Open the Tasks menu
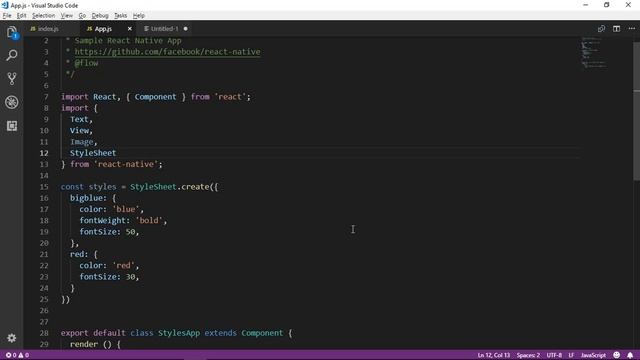 point(120,16)
